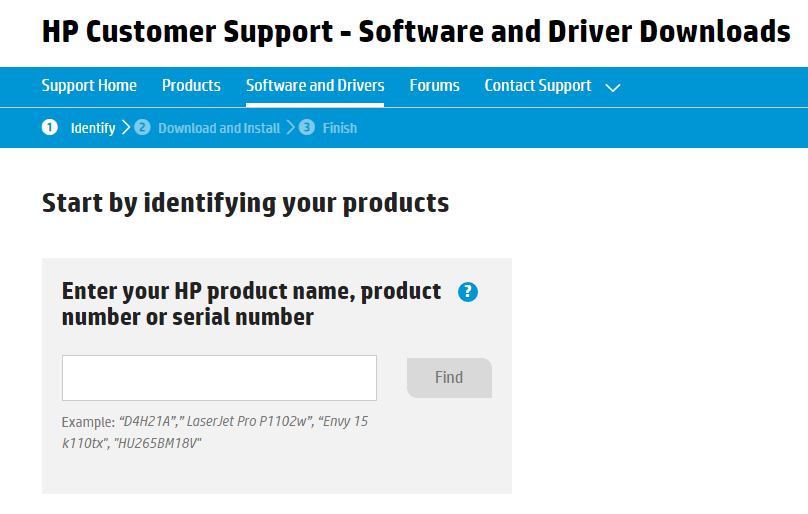The height and width of the screenshot is (514, 808).
Task: Click the example product names hint text
Action: tap(215, 432)
